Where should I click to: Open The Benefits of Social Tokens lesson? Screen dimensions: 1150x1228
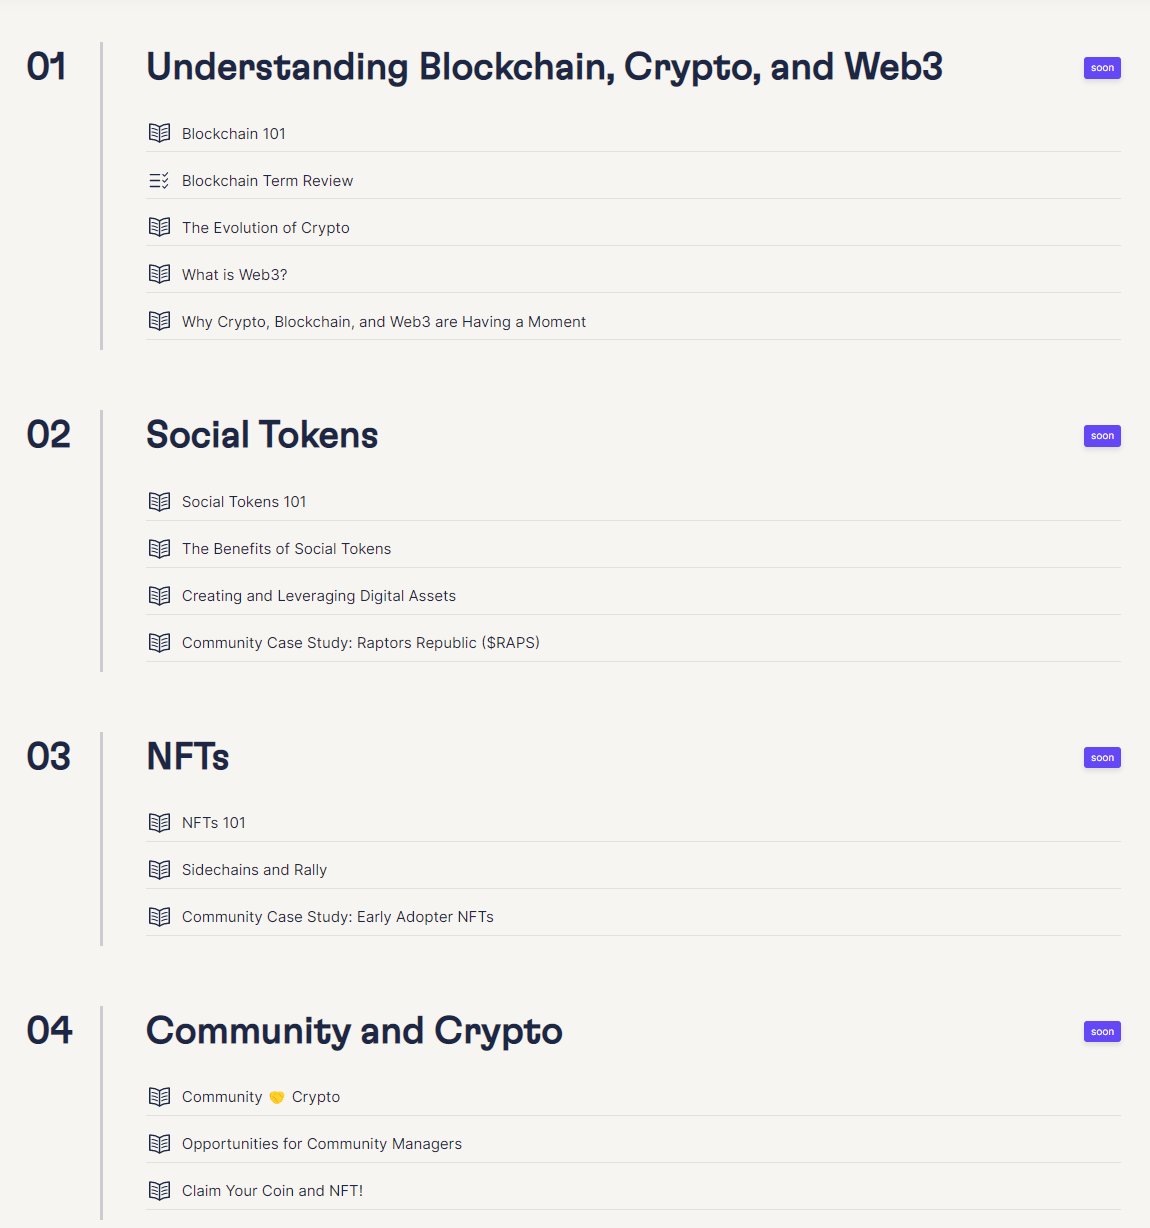tap(633, 548)
